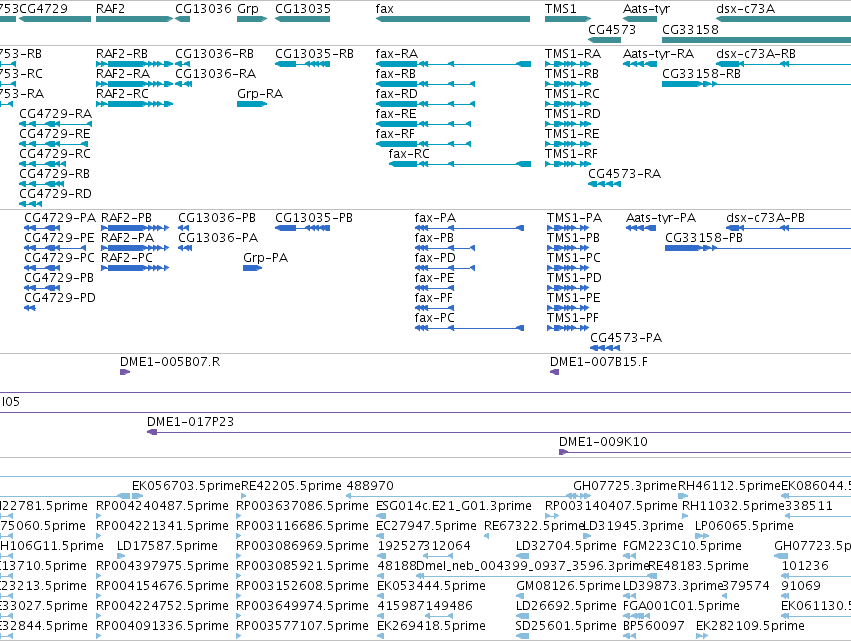Select the CG4573 gene feature
The height and width of the screenshot is (641, 851).
click(605, 40)
